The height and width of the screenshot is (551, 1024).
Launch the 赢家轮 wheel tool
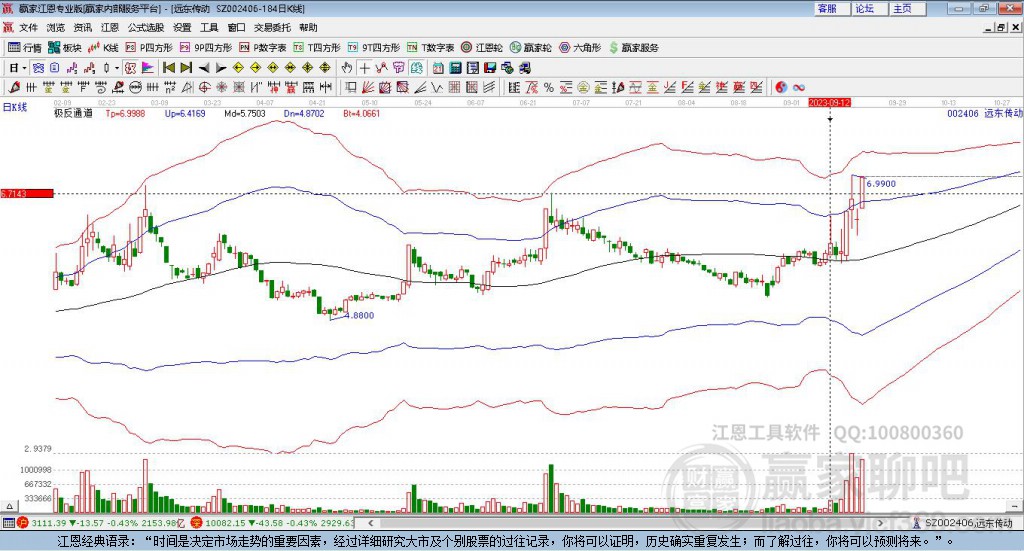(x=531, y=48)
